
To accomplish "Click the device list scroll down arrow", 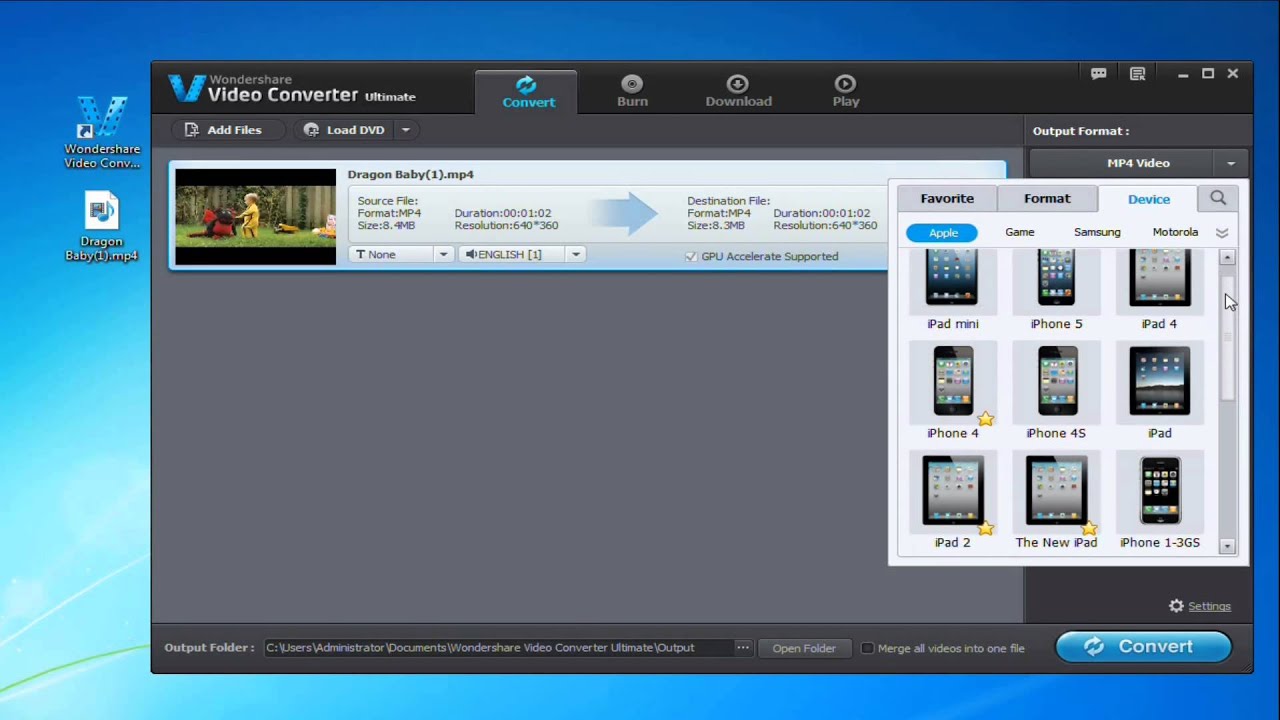I will [1227, 547].
